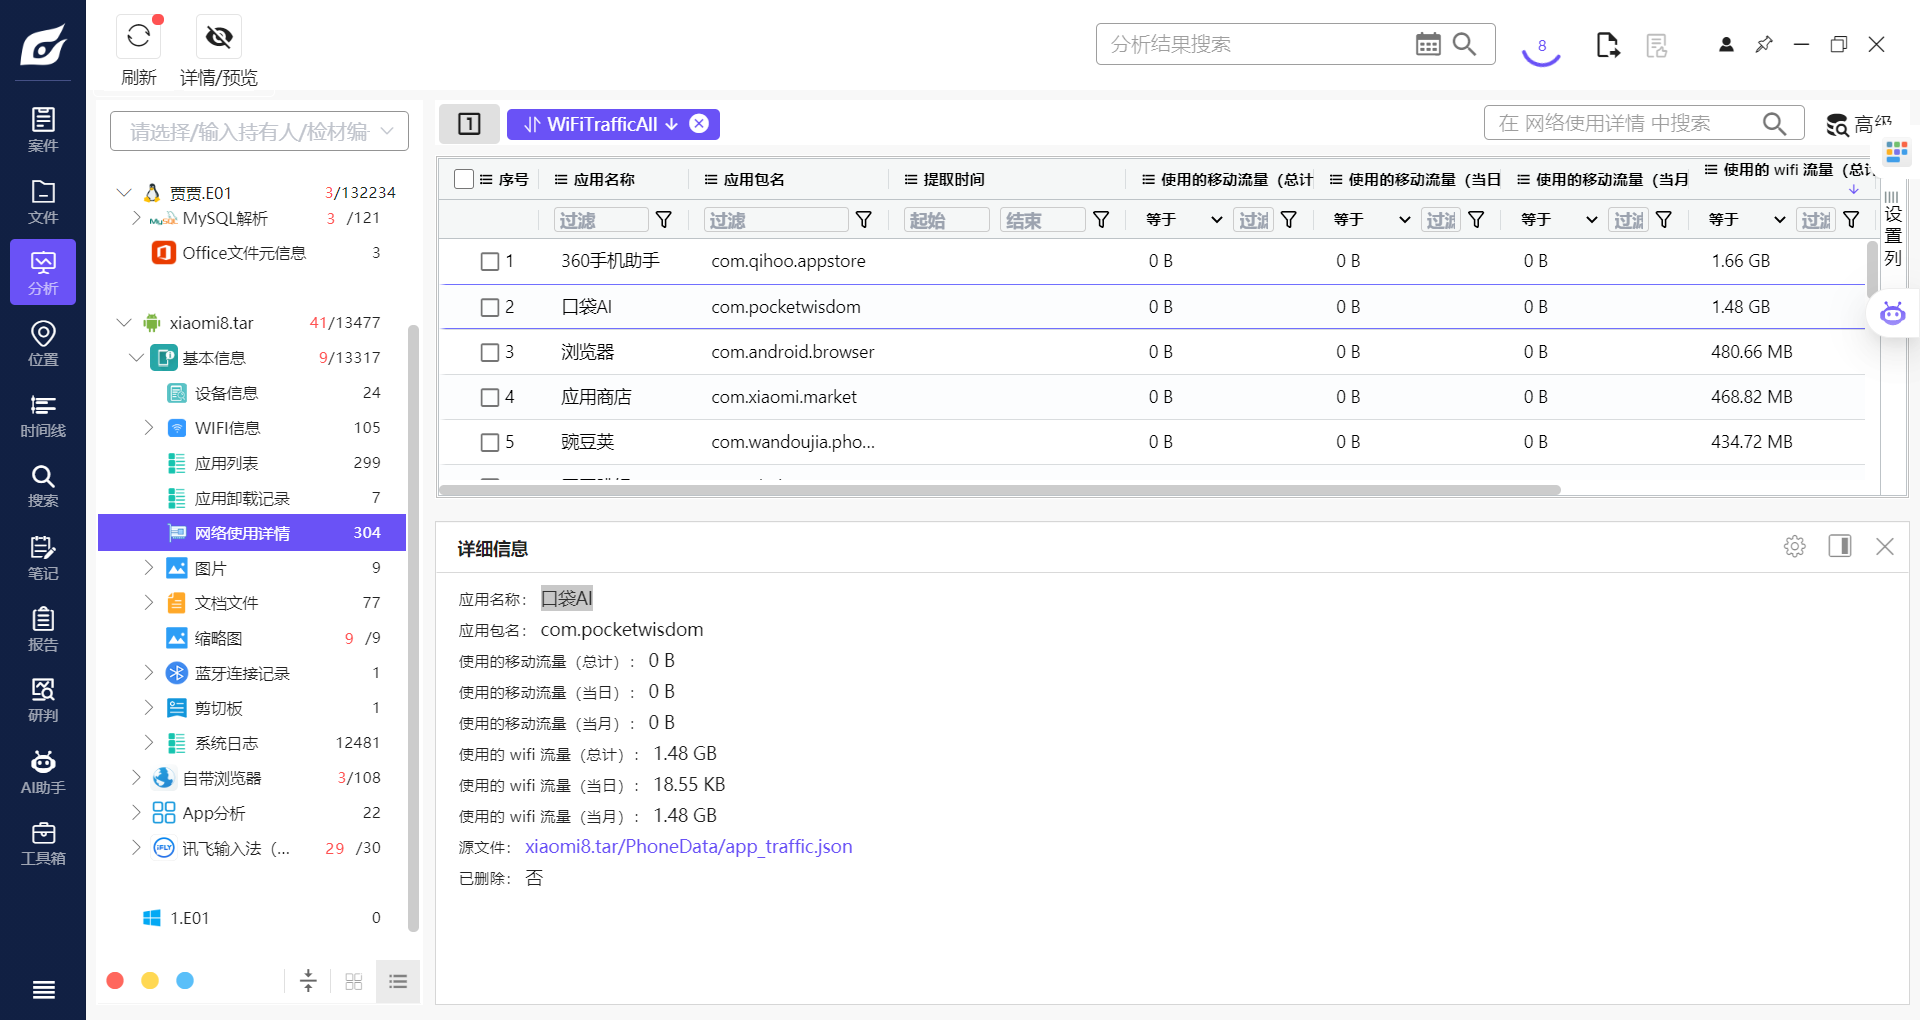1920x1020 pixels.
Task: Open the 报告 report sidebar section
Action: coord(43,629)
